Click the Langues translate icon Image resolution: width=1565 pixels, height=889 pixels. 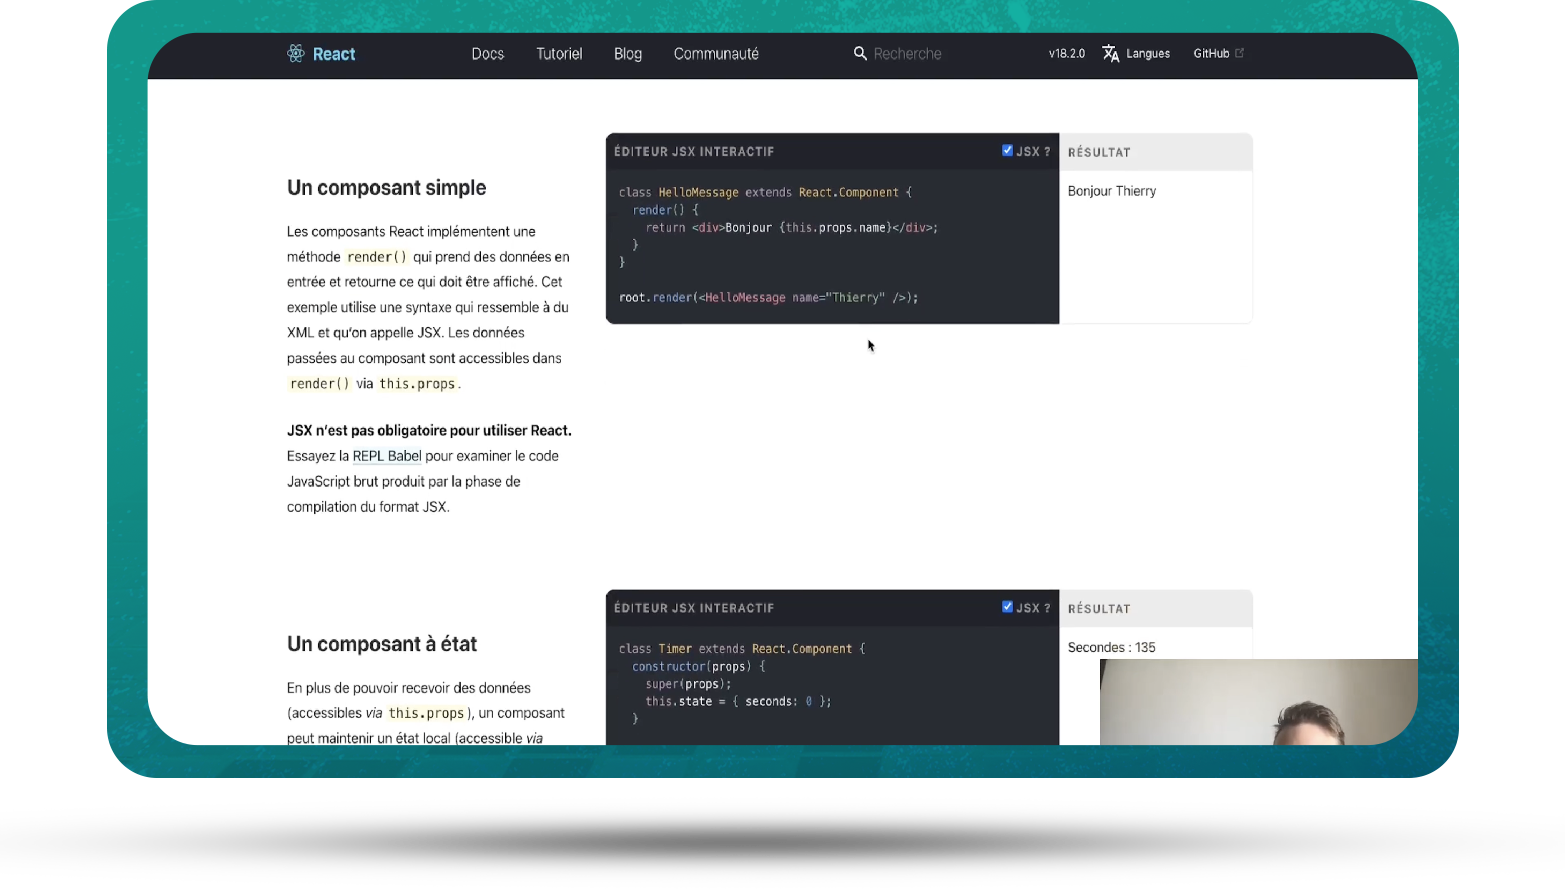pos(1111,53)
